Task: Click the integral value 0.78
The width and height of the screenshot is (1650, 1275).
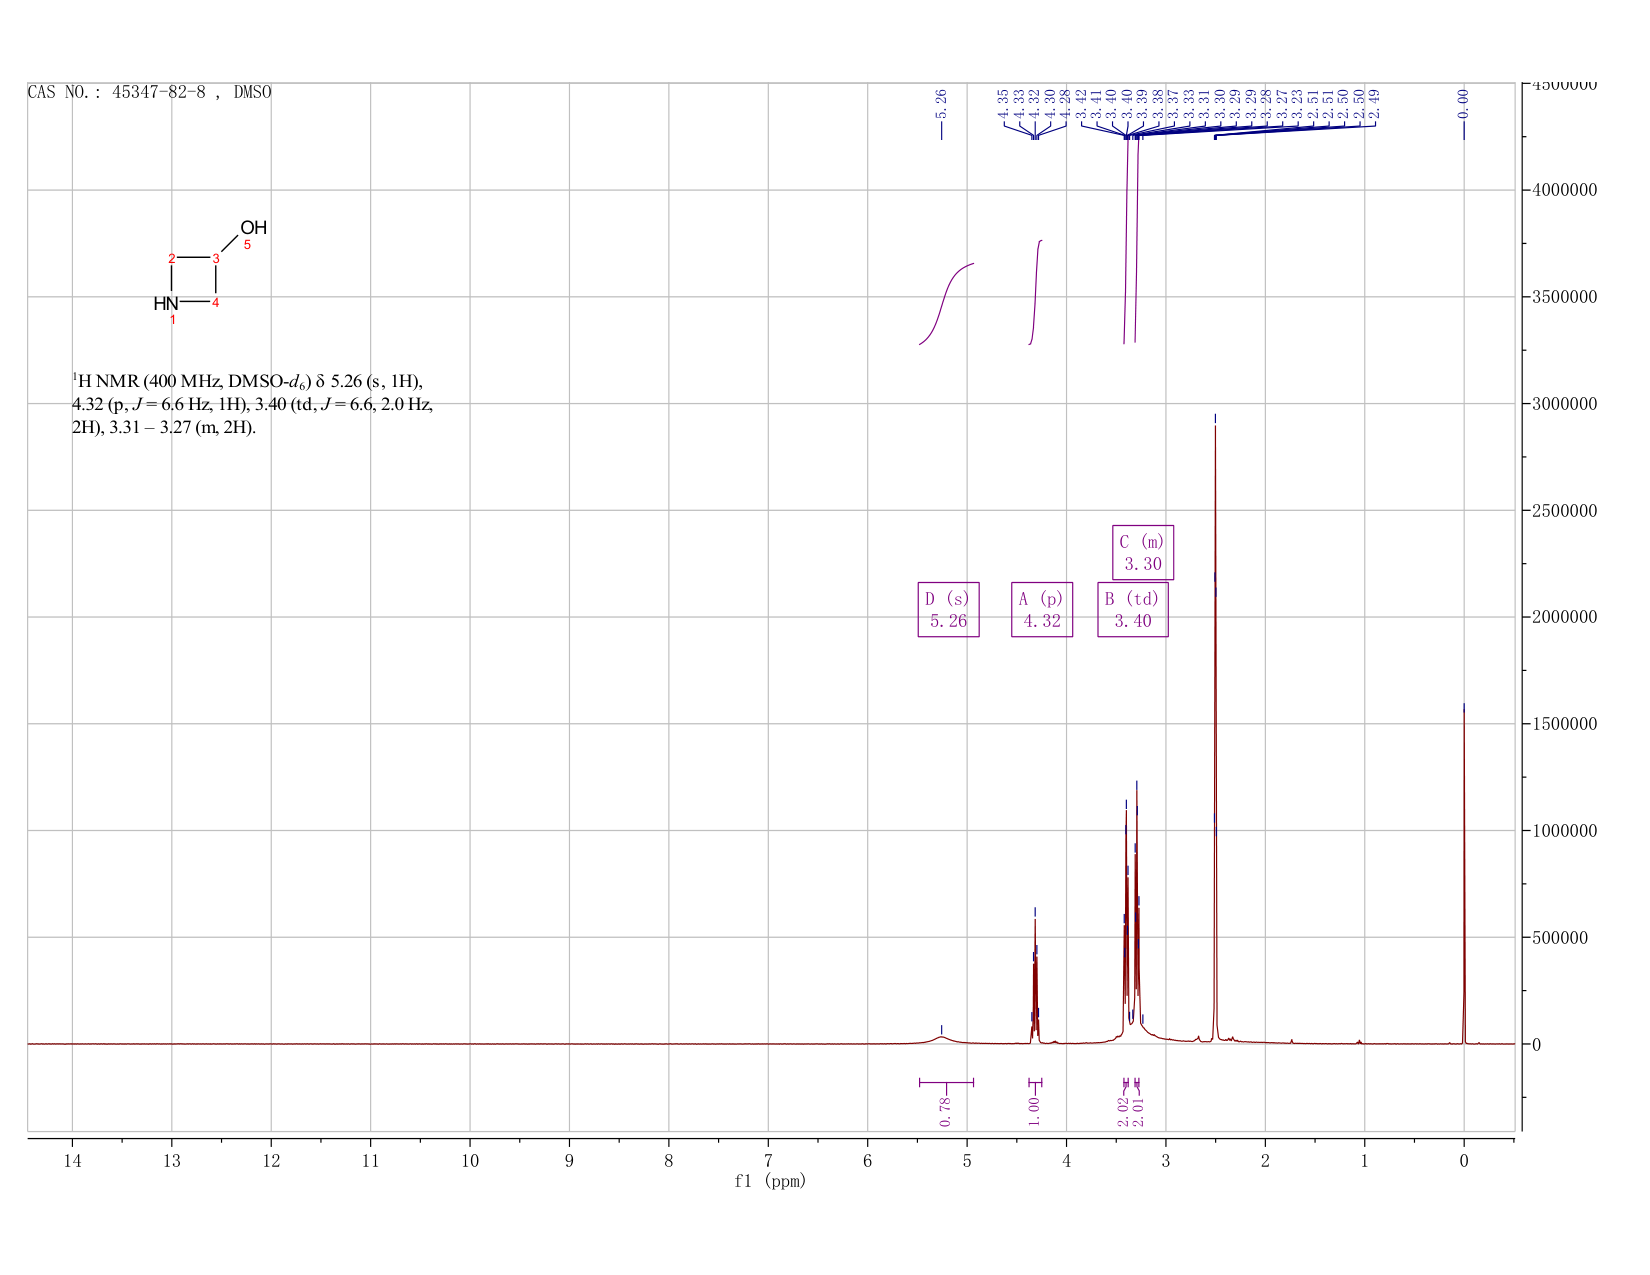Action: (945, 1111)
